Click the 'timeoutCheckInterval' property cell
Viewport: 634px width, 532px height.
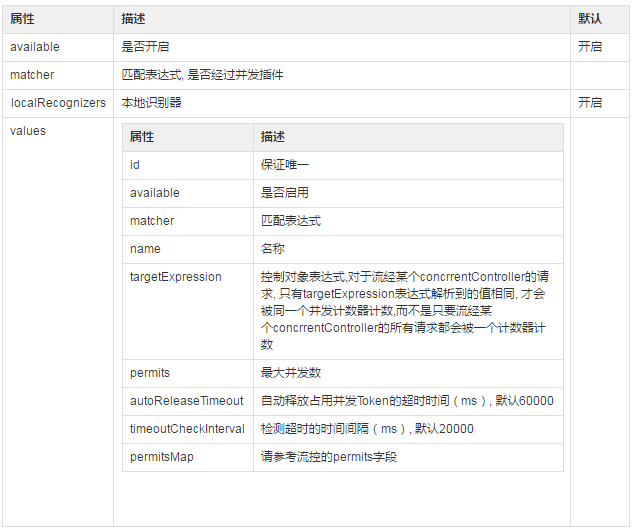pos(187,429)
